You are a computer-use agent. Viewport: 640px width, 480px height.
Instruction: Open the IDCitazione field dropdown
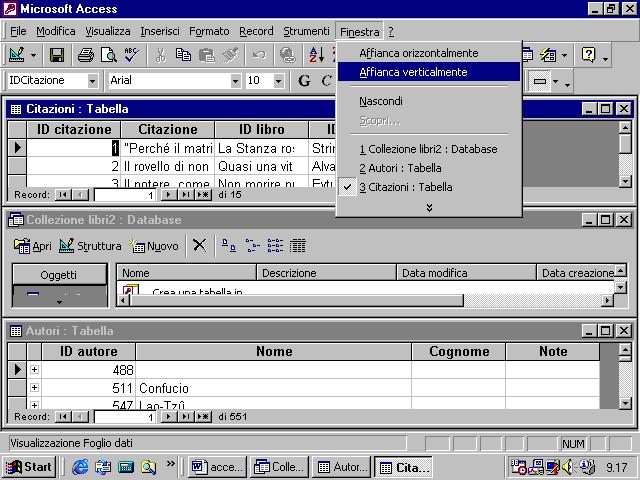tap(93, 81)
